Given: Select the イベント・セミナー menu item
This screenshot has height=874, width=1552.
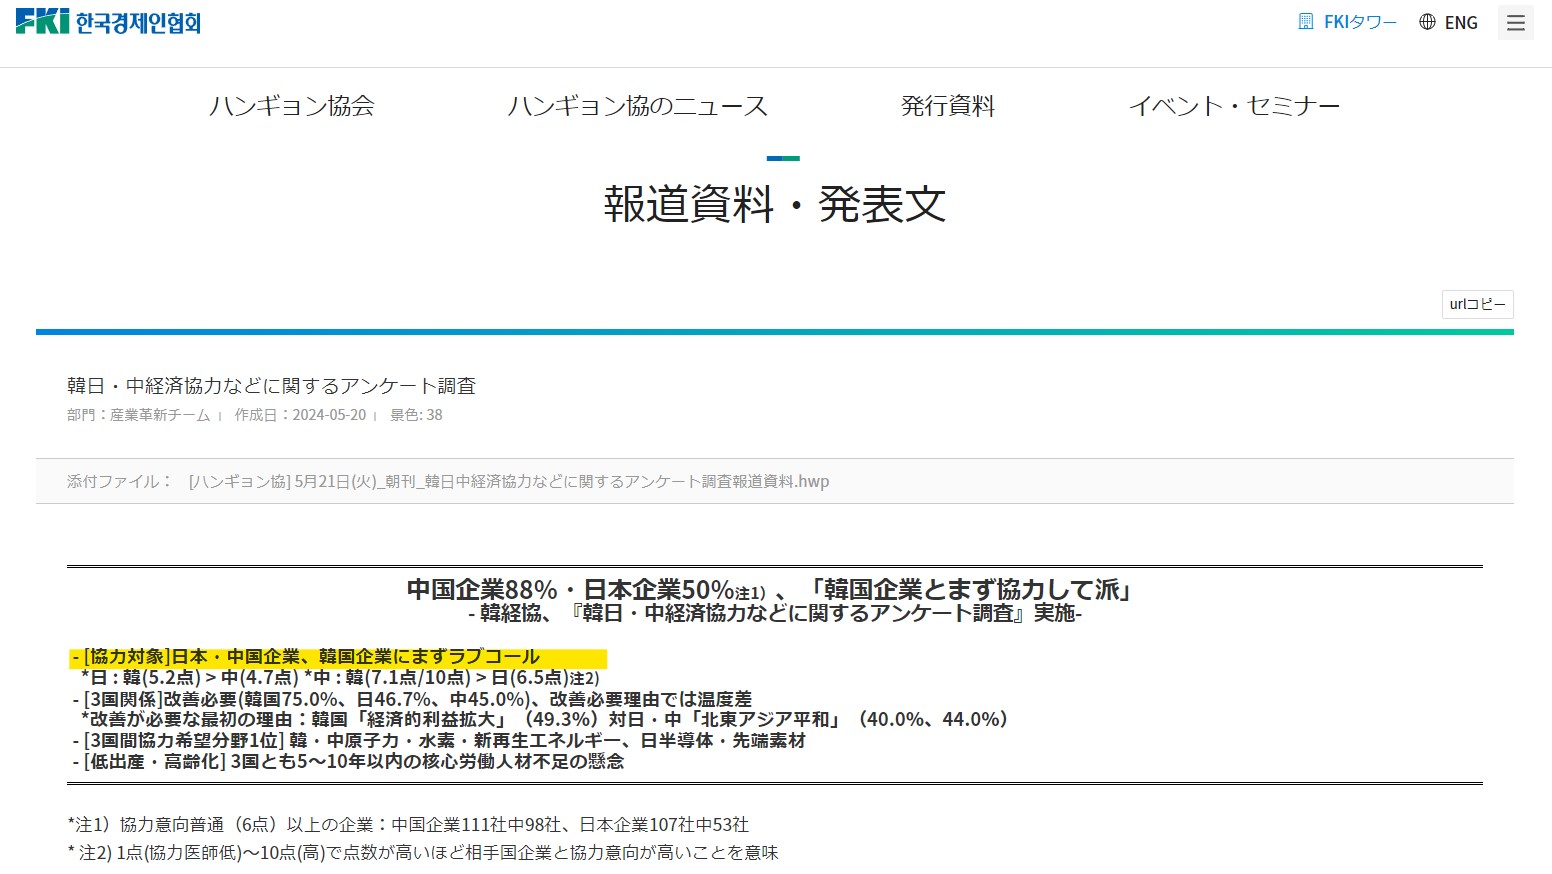Looking at the screenshot, I should point(1234,106).
